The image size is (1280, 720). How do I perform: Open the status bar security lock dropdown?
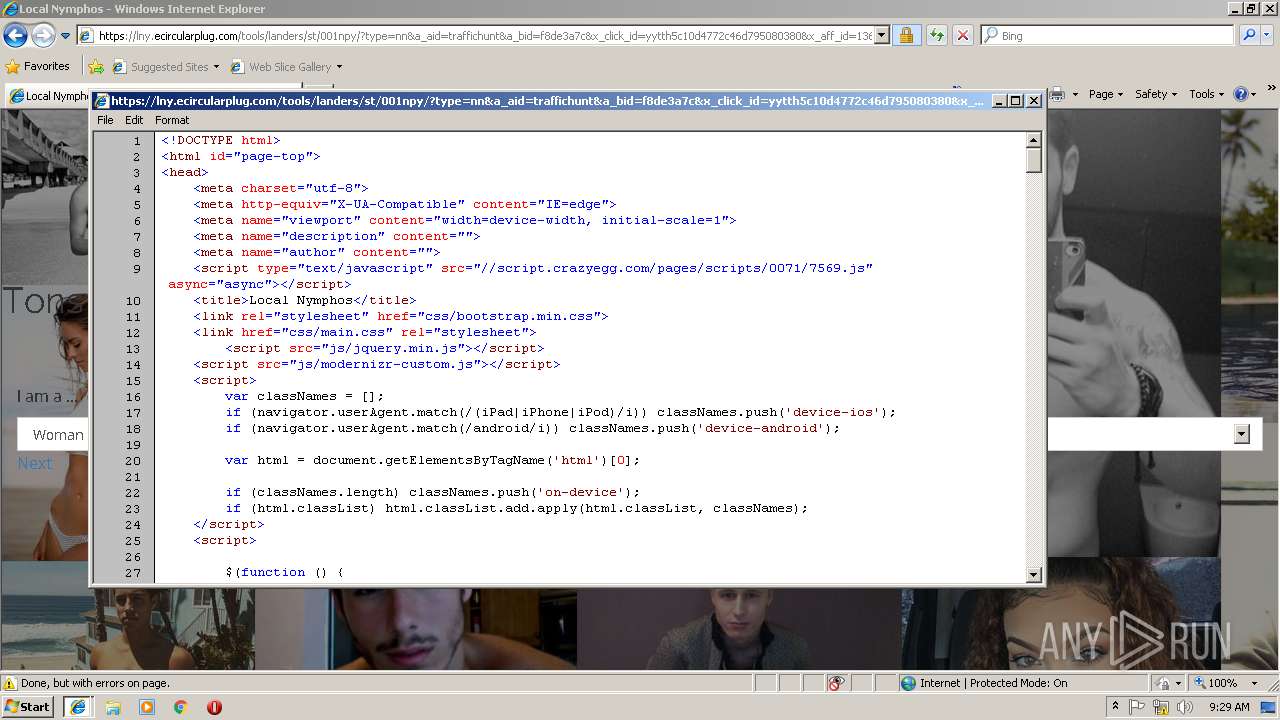1168,683
